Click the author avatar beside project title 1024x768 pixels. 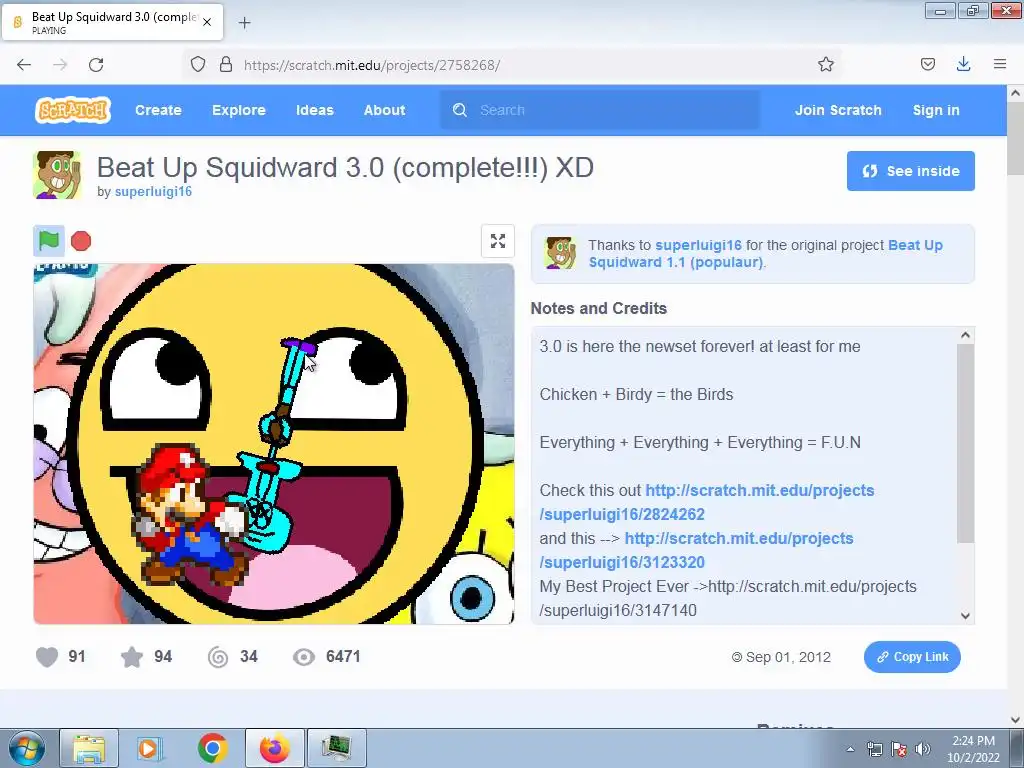[x=57, y=175]
